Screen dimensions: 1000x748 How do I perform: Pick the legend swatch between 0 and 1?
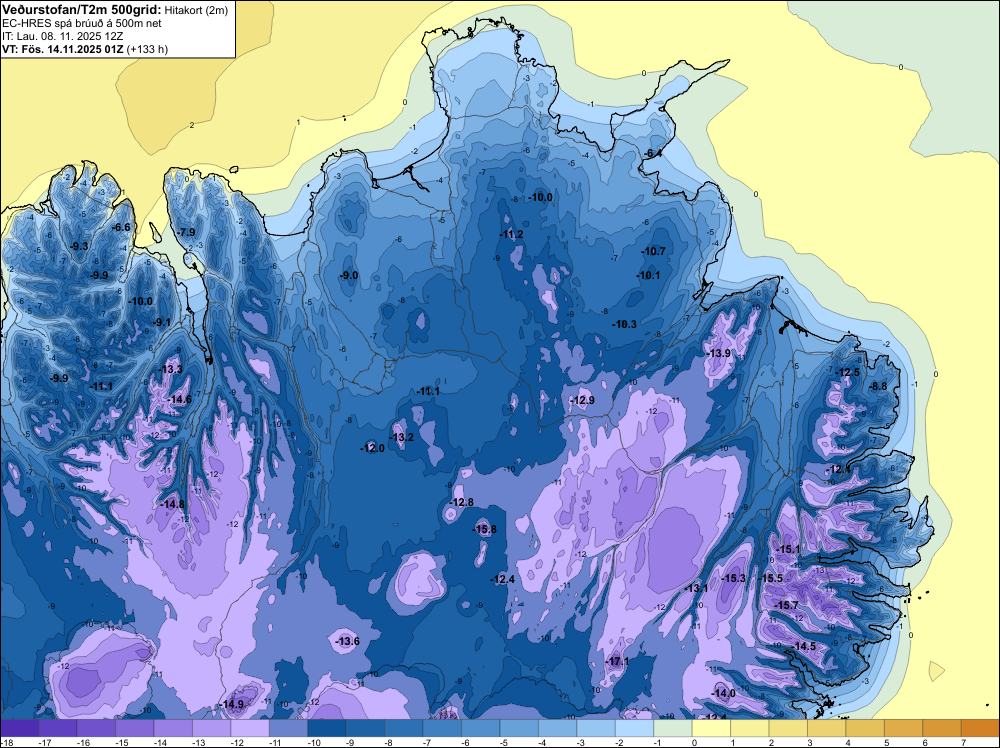(x=711, y=728)
